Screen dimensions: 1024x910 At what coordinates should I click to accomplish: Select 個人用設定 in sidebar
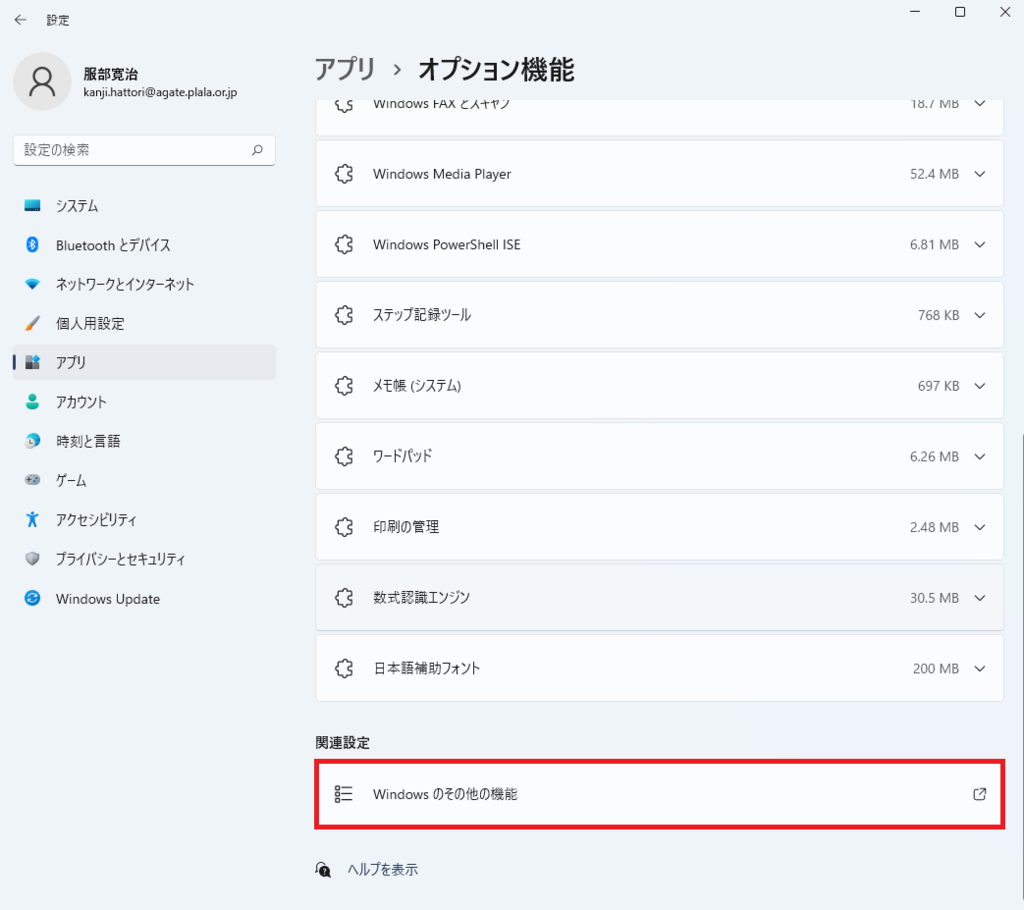coord(144,323)
